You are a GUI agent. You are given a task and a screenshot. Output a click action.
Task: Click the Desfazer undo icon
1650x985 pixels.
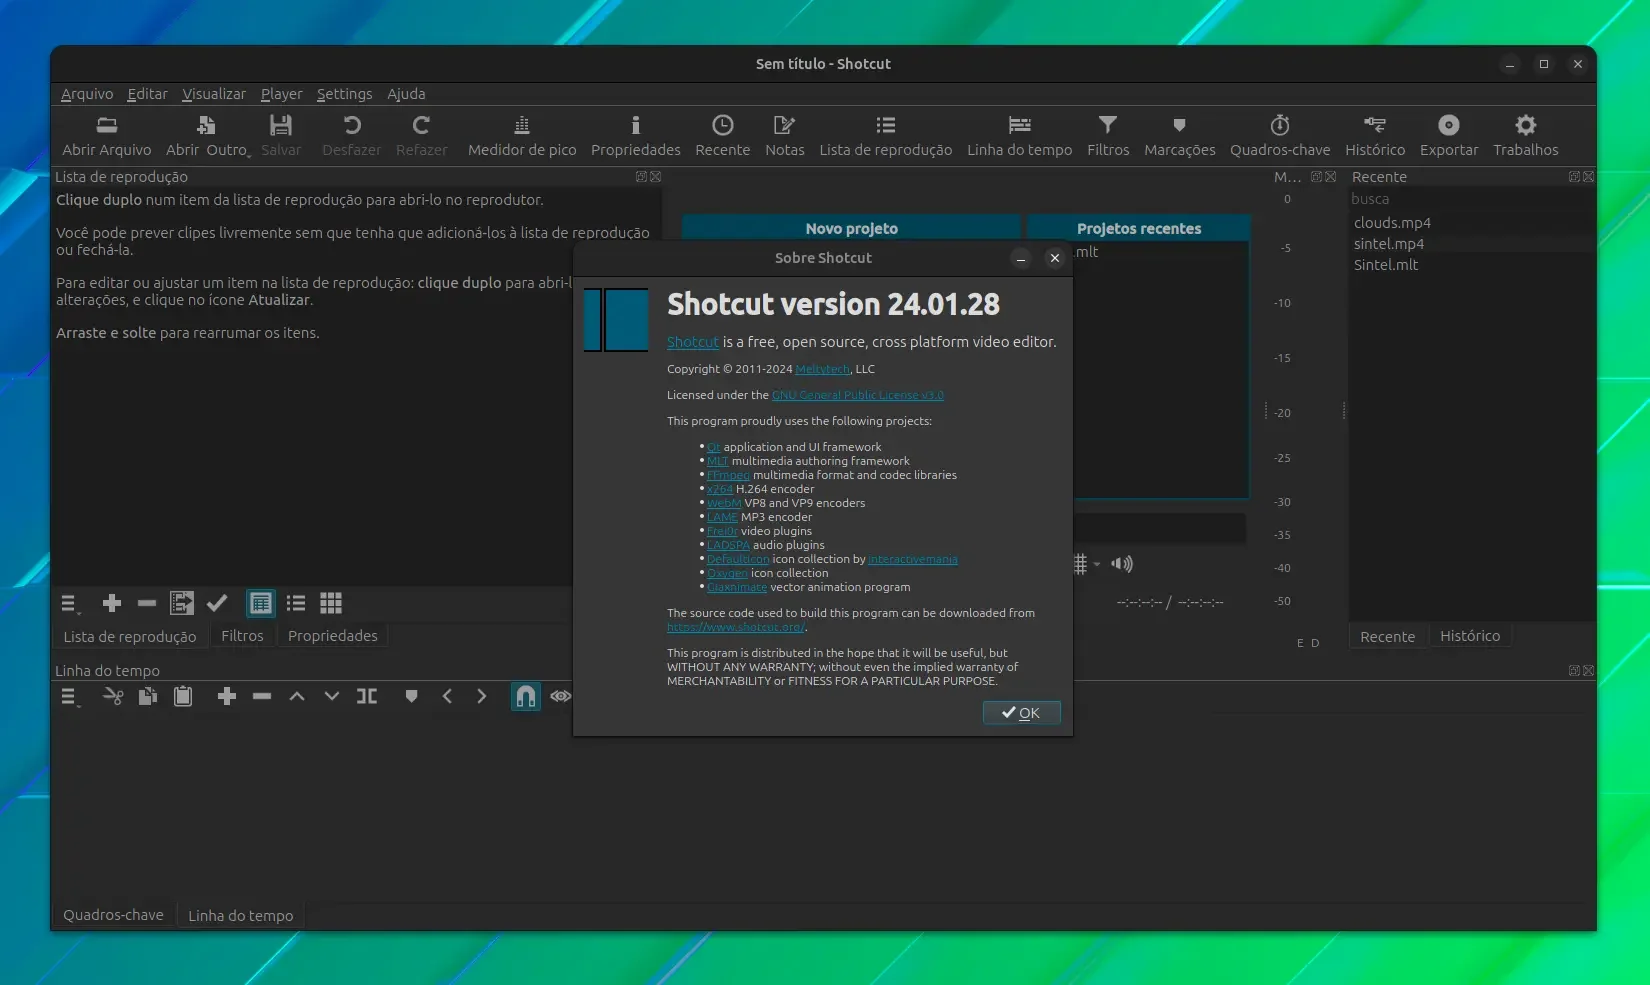coord(352,126)
